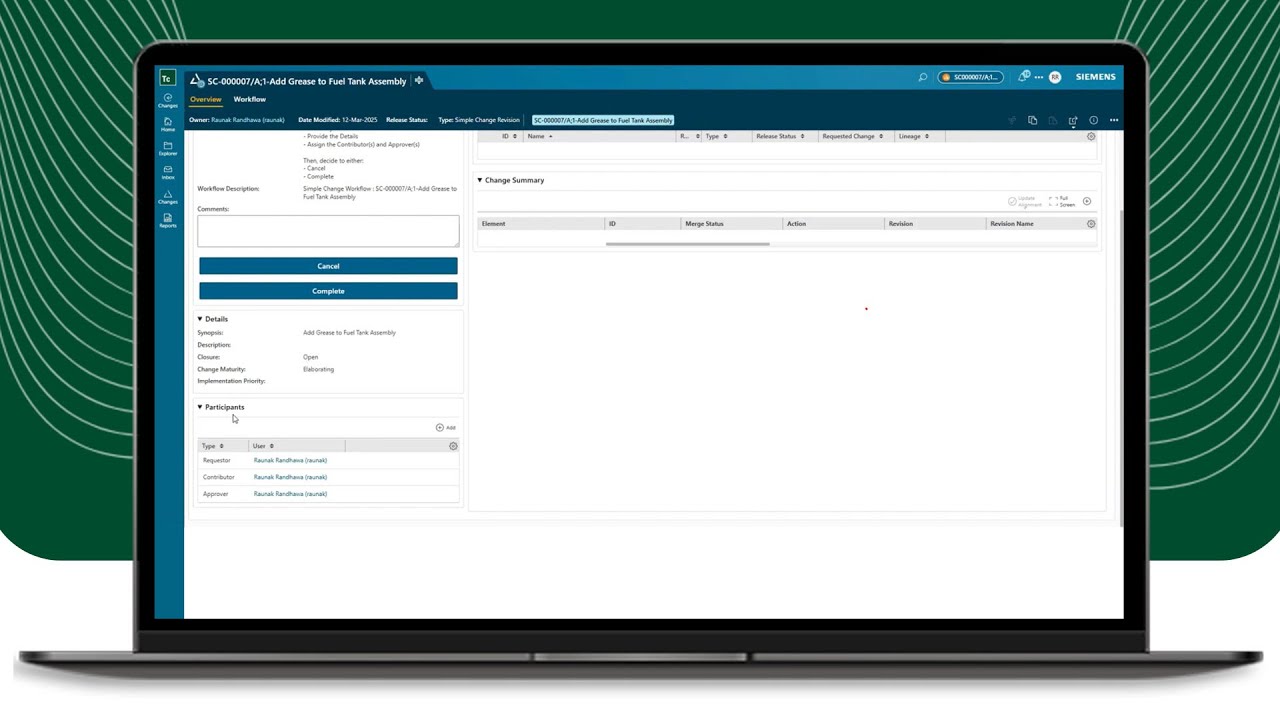Image resolution: width=1280 pixels, height=720 pixels.
Task: Open Change Summary table settings gear
Action: point(1091,224)
